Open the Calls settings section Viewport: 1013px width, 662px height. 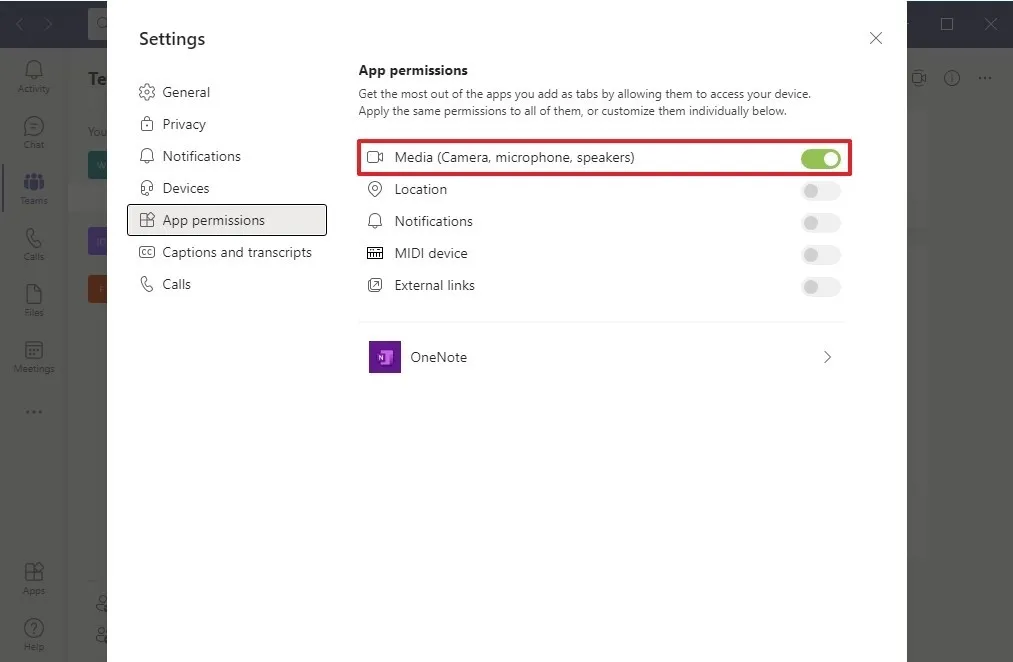227,284
